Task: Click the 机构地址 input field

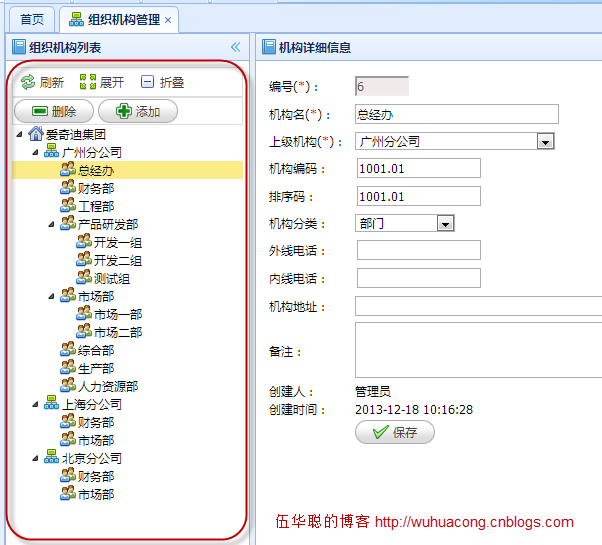Action: pos(478,306)
